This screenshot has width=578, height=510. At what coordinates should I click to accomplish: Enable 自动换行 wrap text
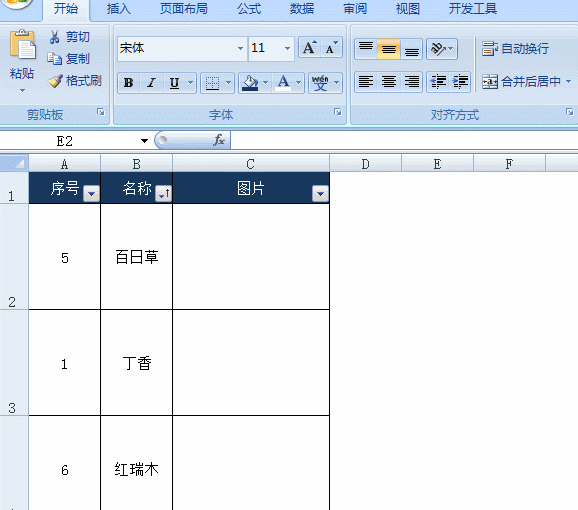pos(515,49)
